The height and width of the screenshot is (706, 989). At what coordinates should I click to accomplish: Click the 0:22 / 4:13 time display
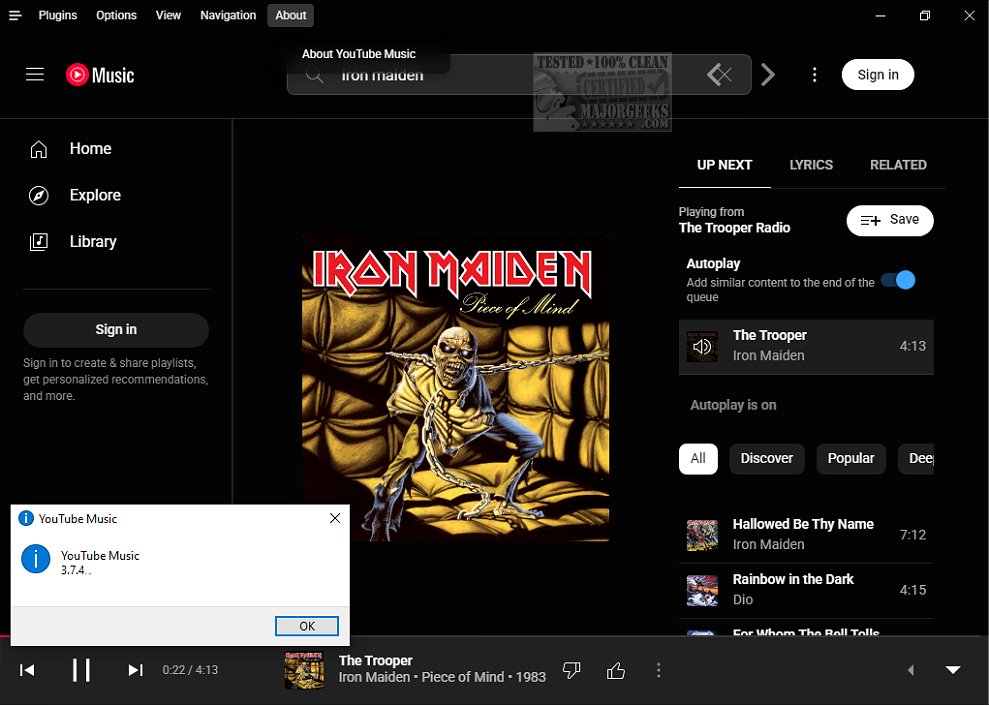pyautogui.click(x=190, y=670)
